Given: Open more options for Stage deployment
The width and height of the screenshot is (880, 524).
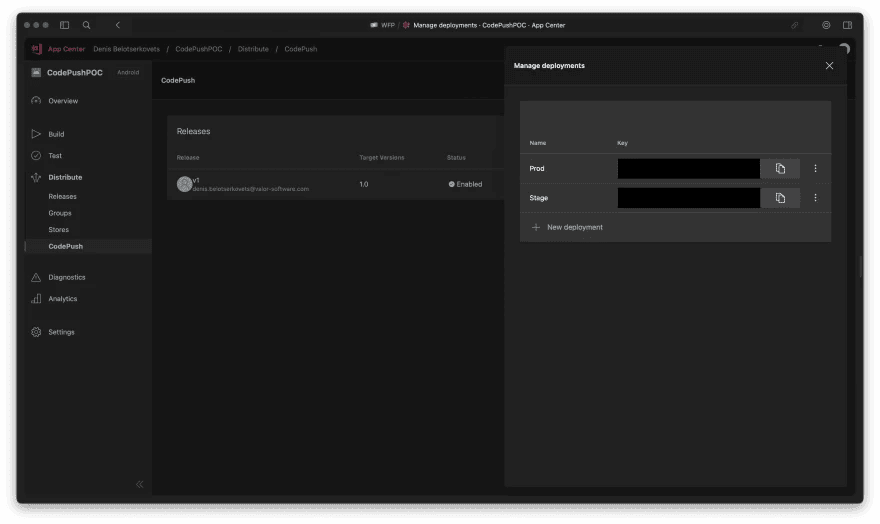Looking at the screenshot, I should [x=815, y=198].
